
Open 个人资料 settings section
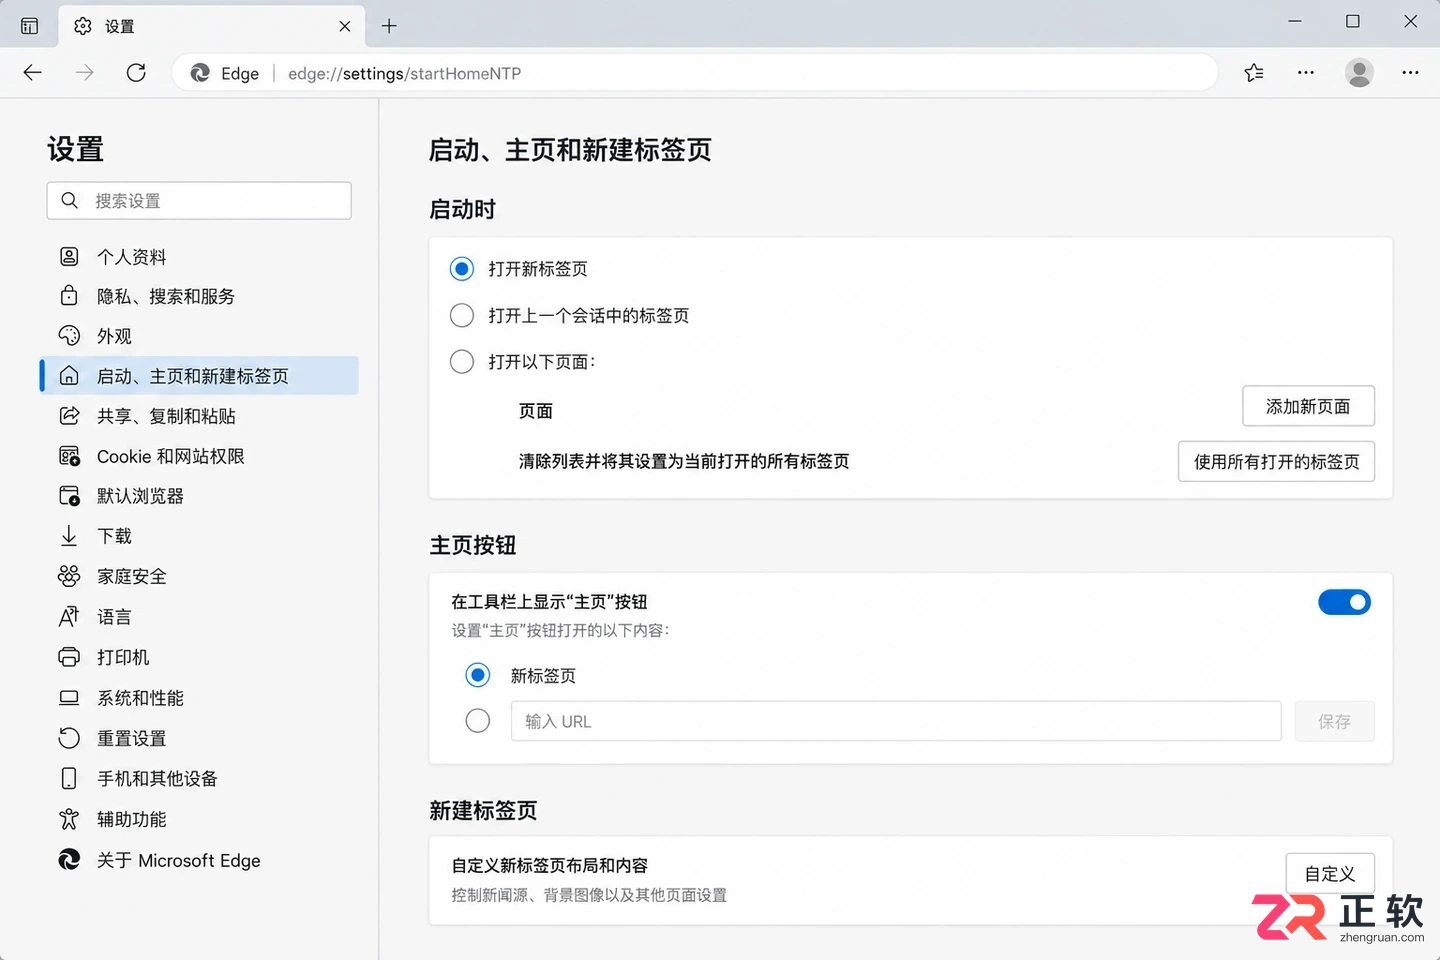coord(199,257)
